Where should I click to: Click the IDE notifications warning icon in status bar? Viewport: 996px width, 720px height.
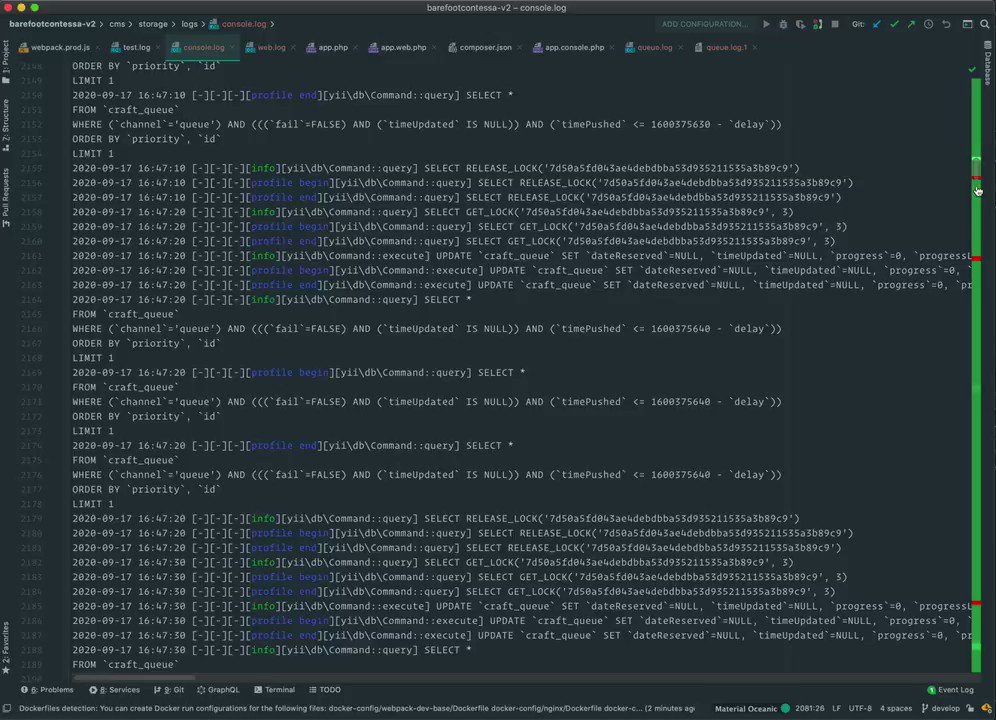point(986,708)
